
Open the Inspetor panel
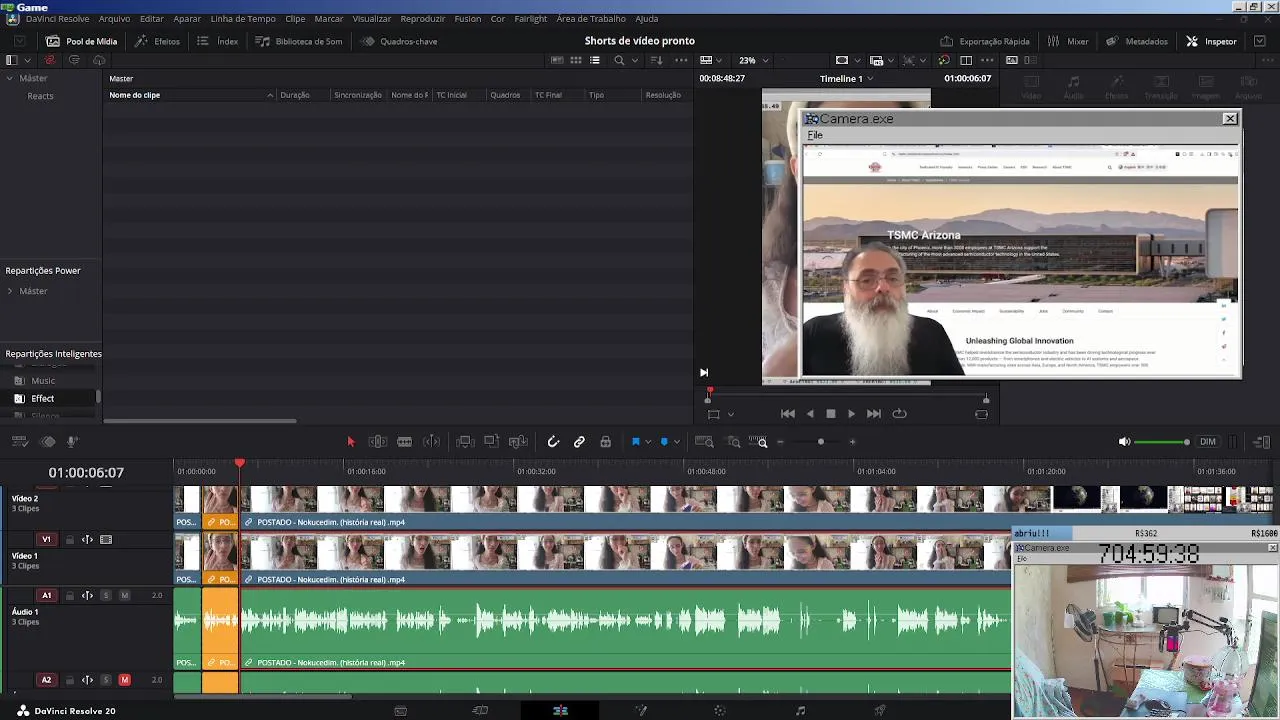pos(1212,41)
